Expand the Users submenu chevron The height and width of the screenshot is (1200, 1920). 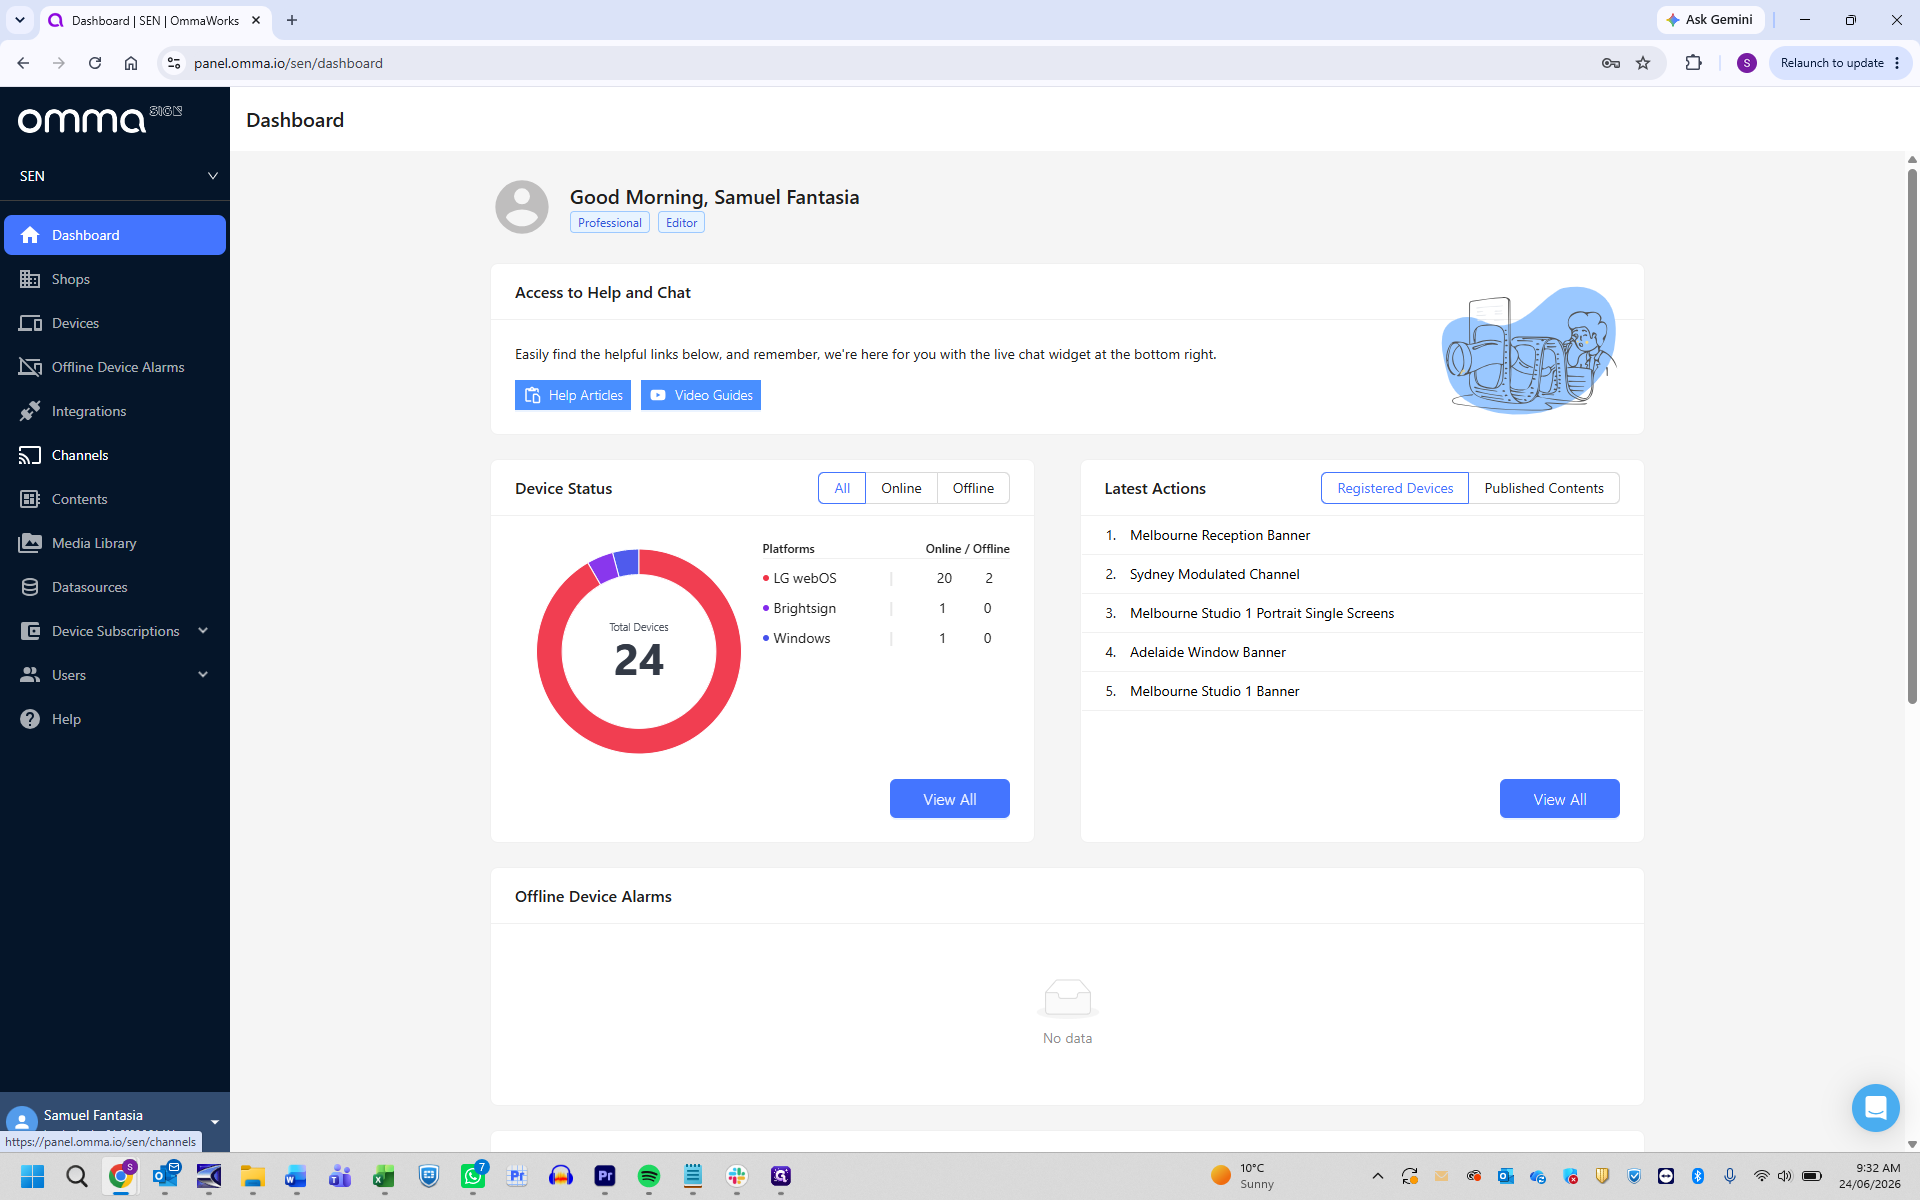click(x=203, y=675)
